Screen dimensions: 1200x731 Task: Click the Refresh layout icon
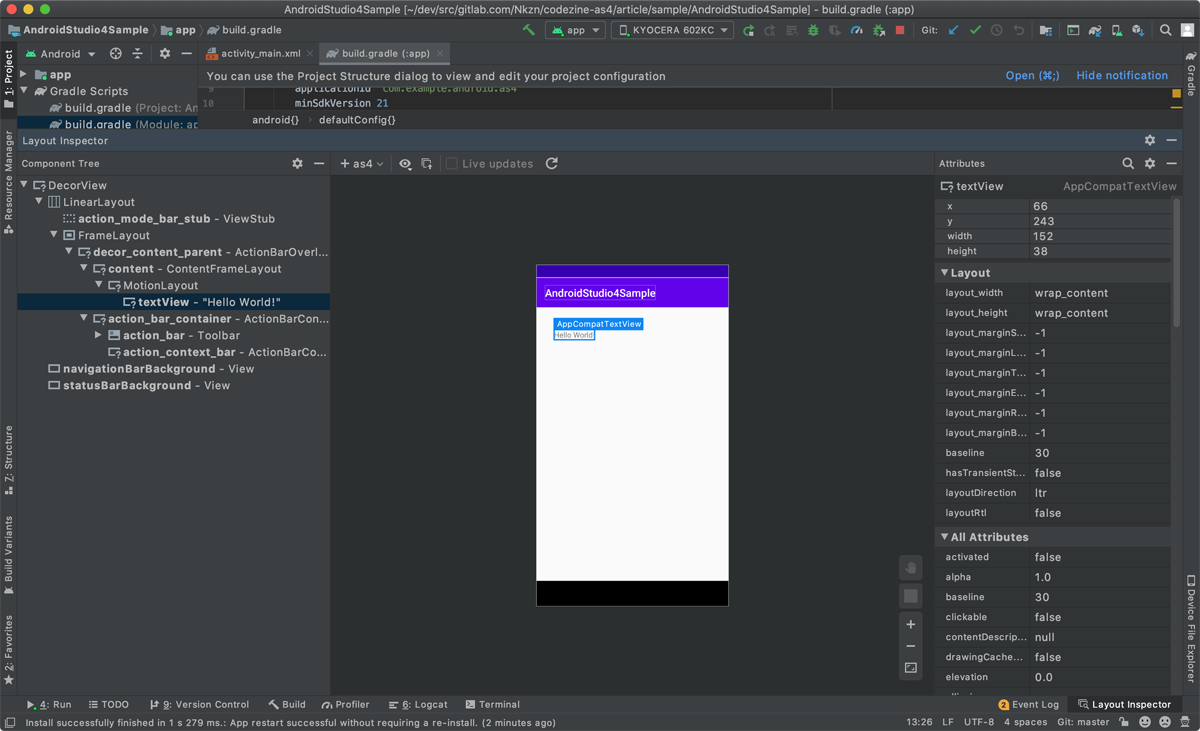pyautogui.click(x=552, y=163)
